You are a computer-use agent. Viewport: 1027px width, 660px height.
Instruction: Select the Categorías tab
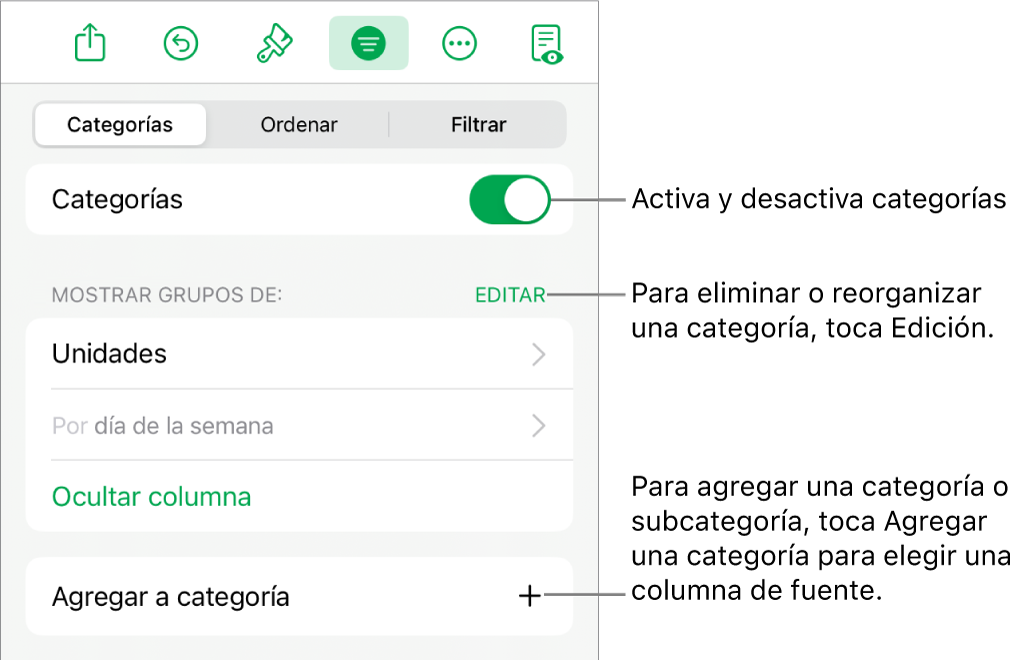(120, 124)
